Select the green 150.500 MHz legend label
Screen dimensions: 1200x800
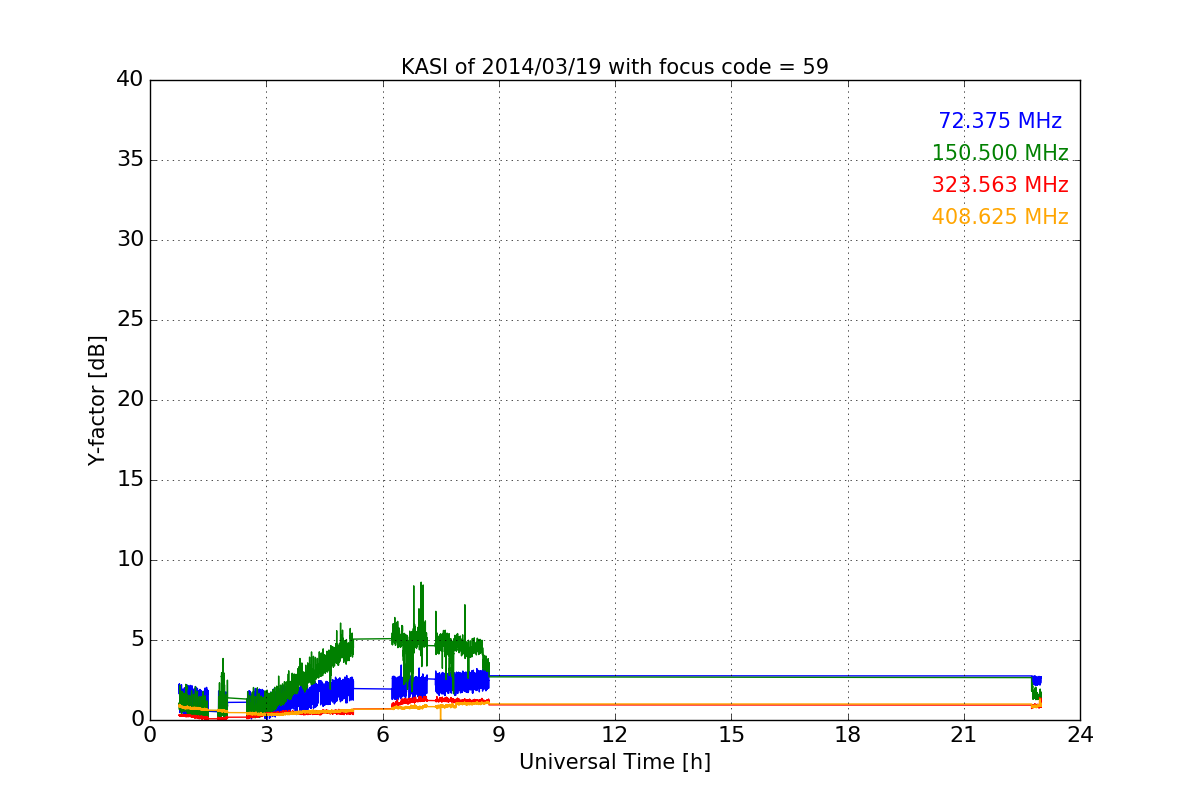(x=1000, y=153)
